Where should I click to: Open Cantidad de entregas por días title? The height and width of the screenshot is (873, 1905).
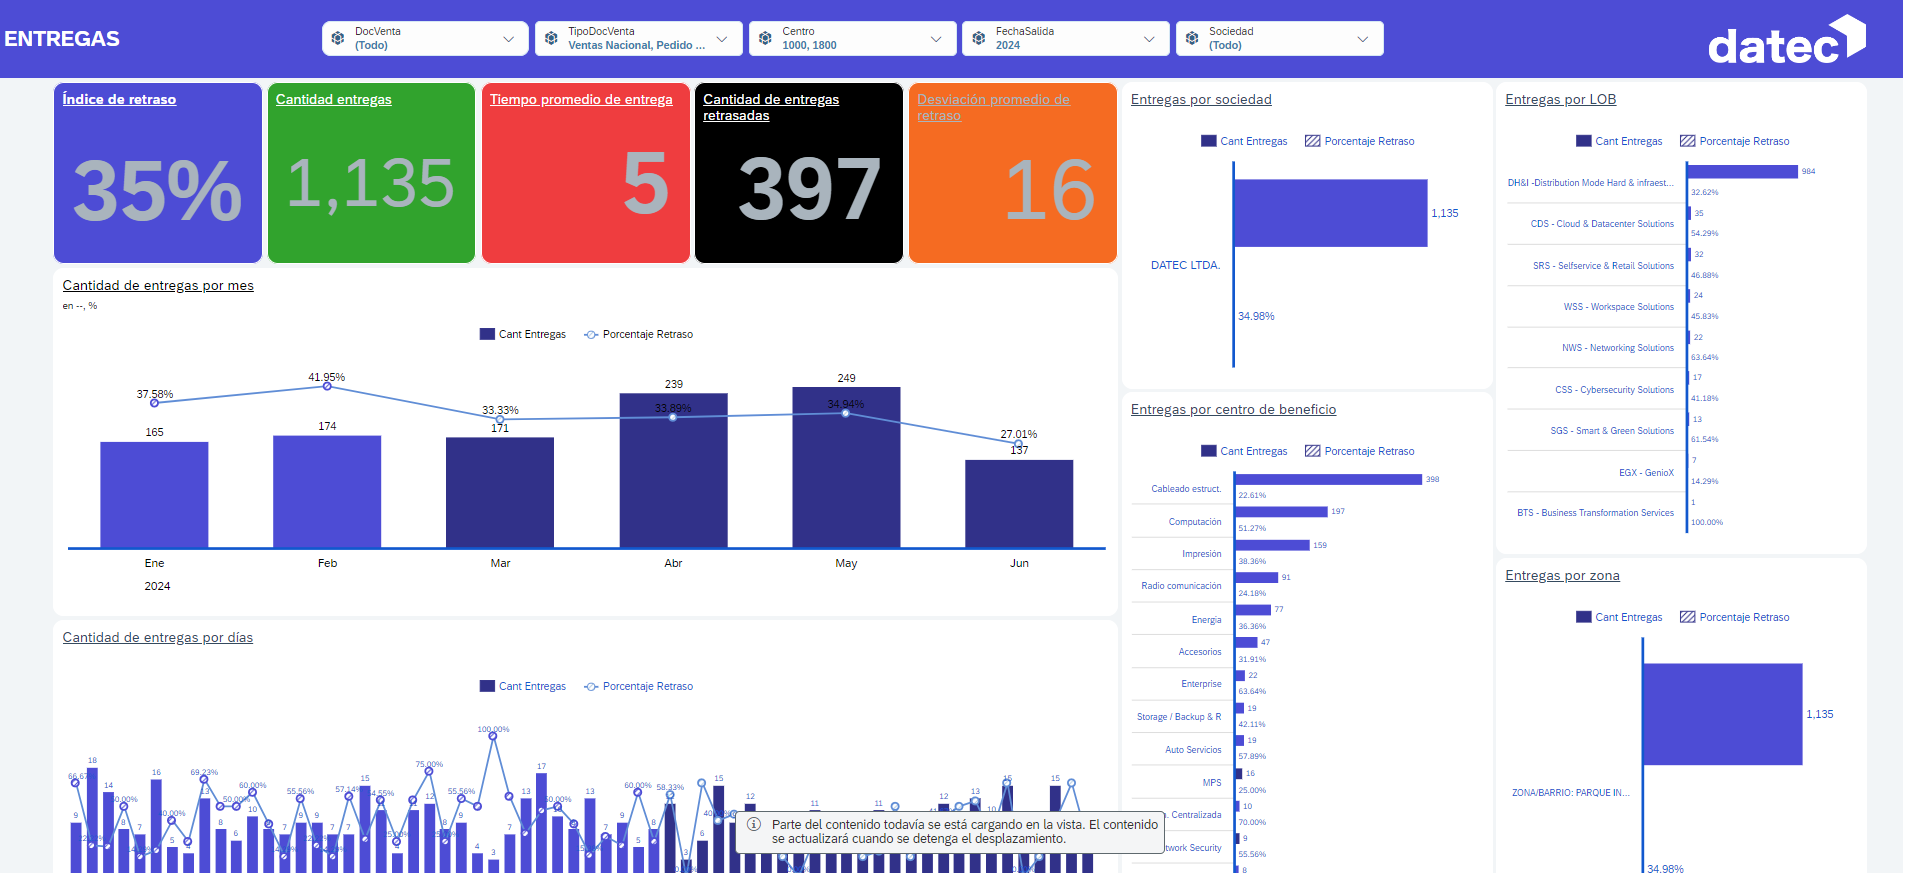pyautogui.click(x=158, y=637)
